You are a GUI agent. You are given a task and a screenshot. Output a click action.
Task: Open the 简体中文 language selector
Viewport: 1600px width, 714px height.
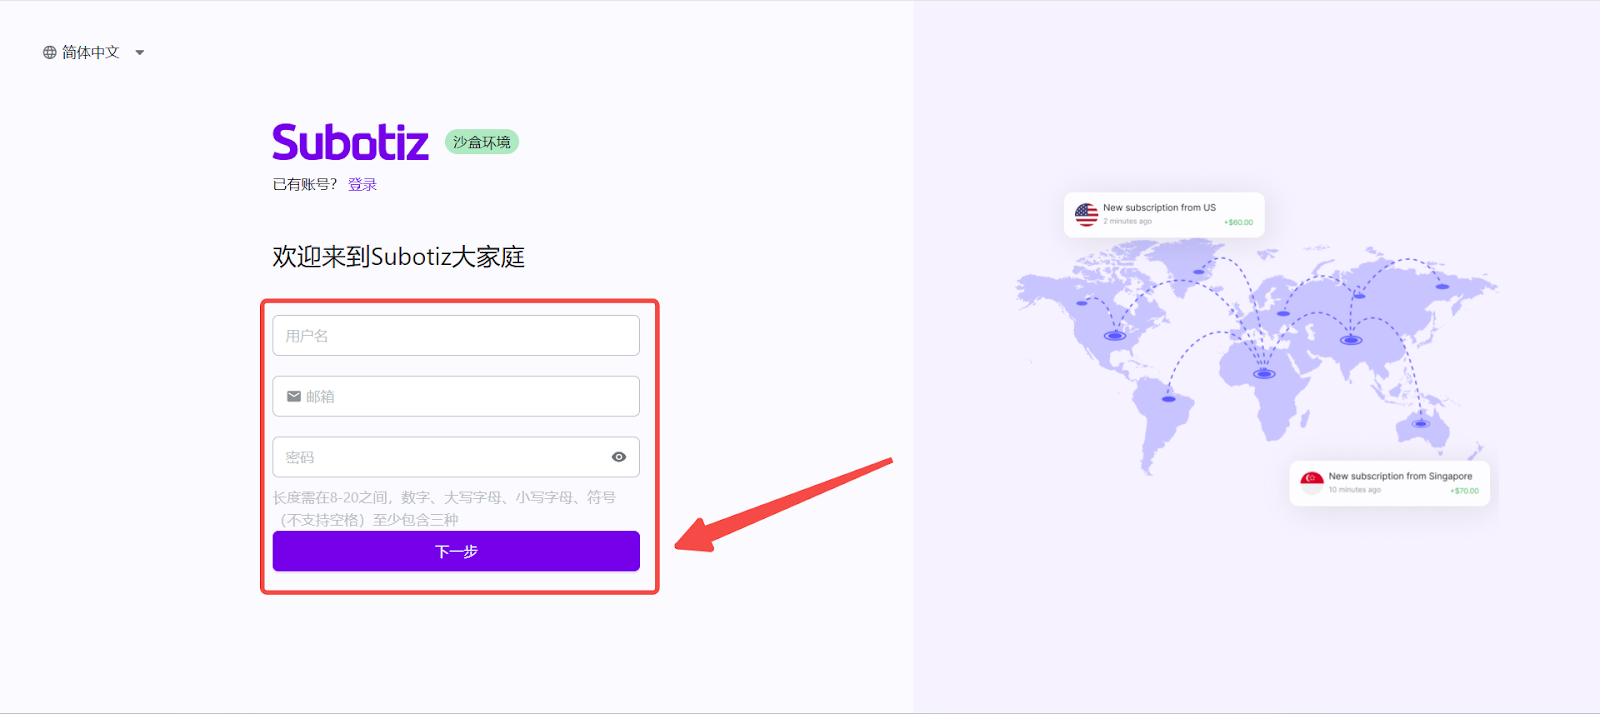(91, 52)
